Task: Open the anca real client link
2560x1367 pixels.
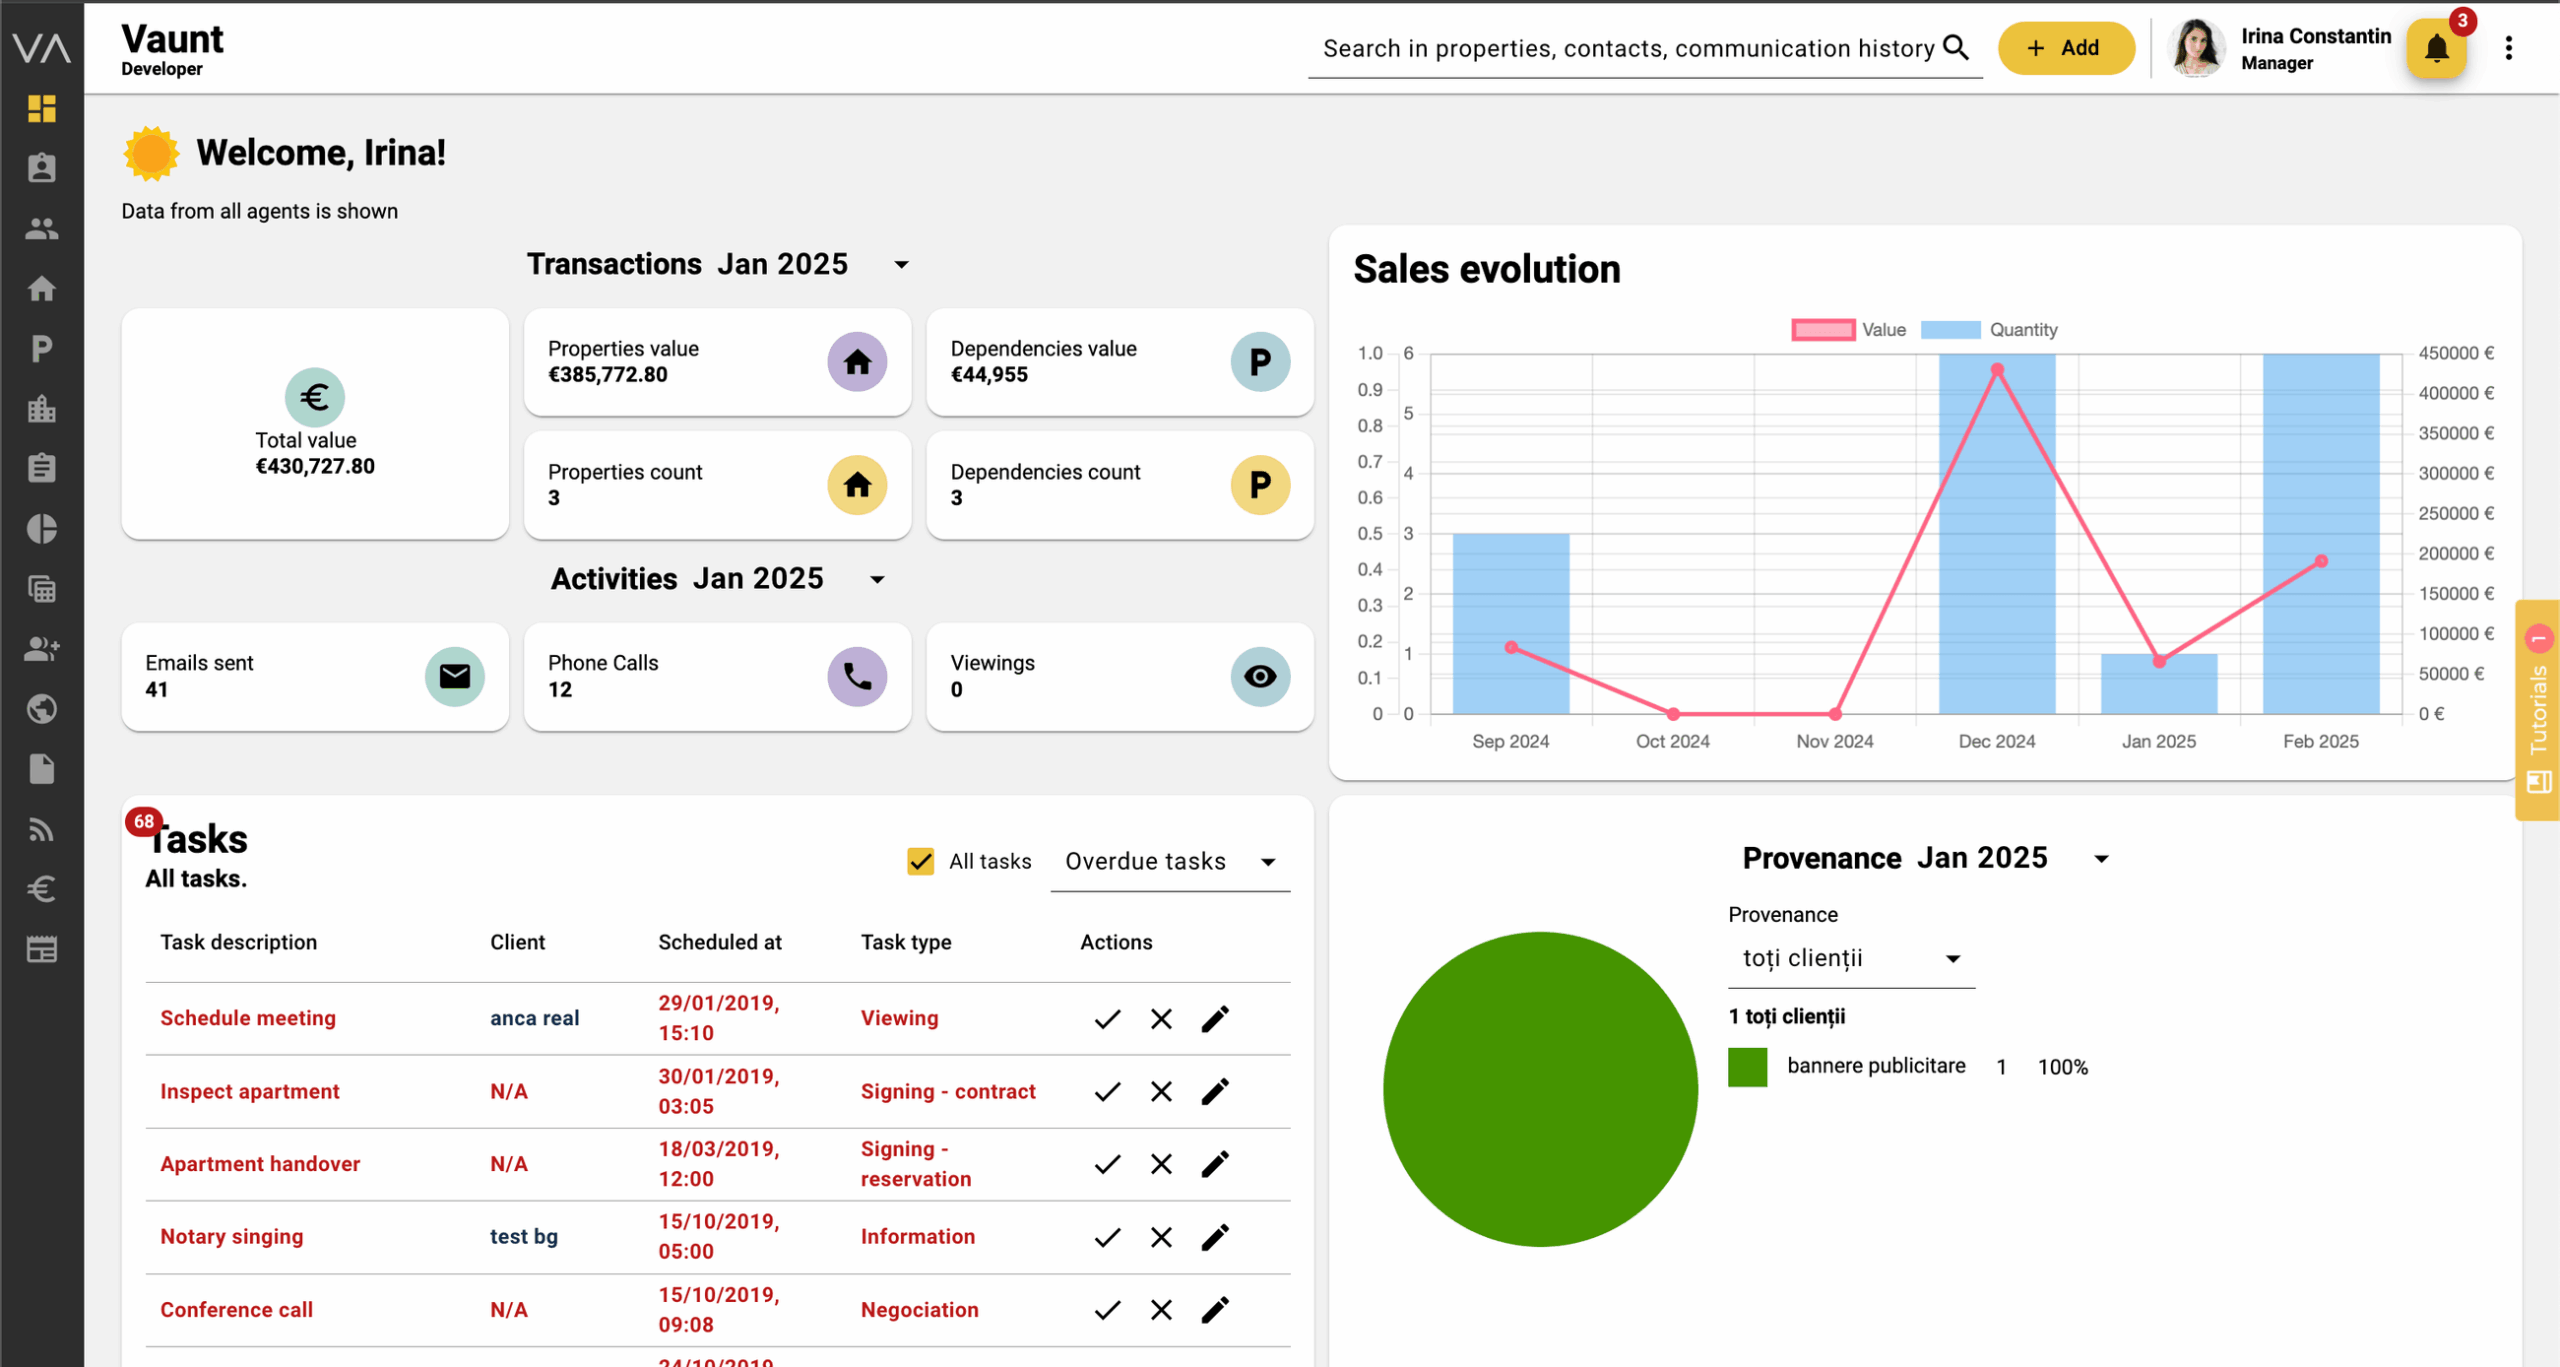Action: (x=534, y=1018)
